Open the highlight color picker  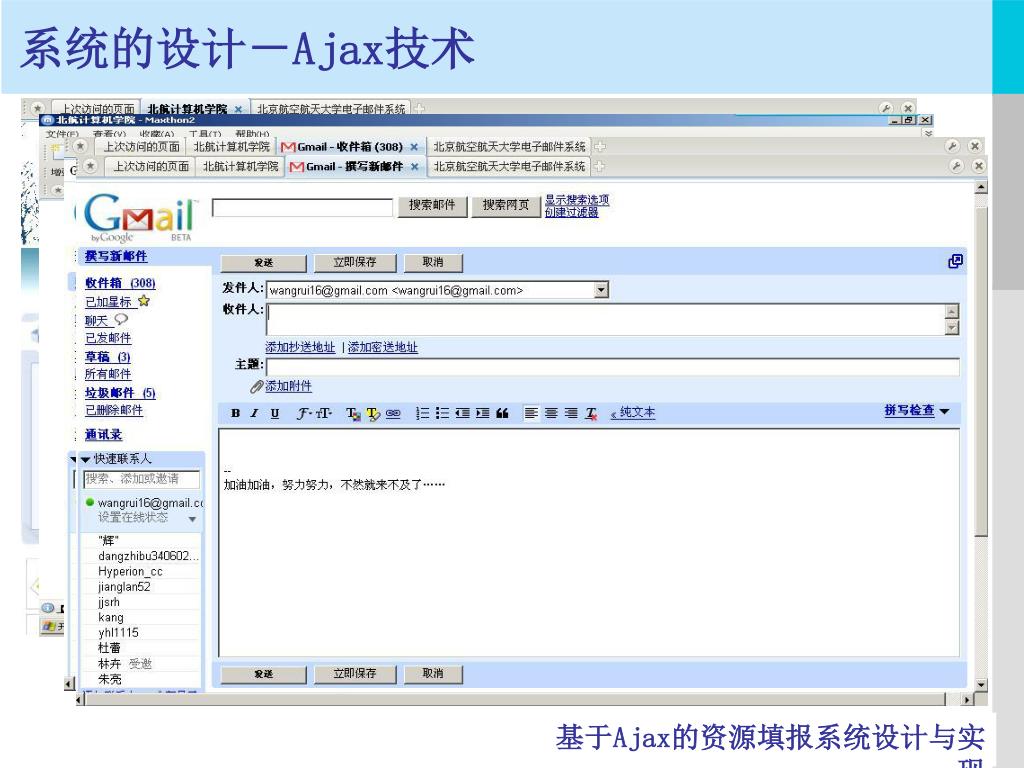pos(373,413)
